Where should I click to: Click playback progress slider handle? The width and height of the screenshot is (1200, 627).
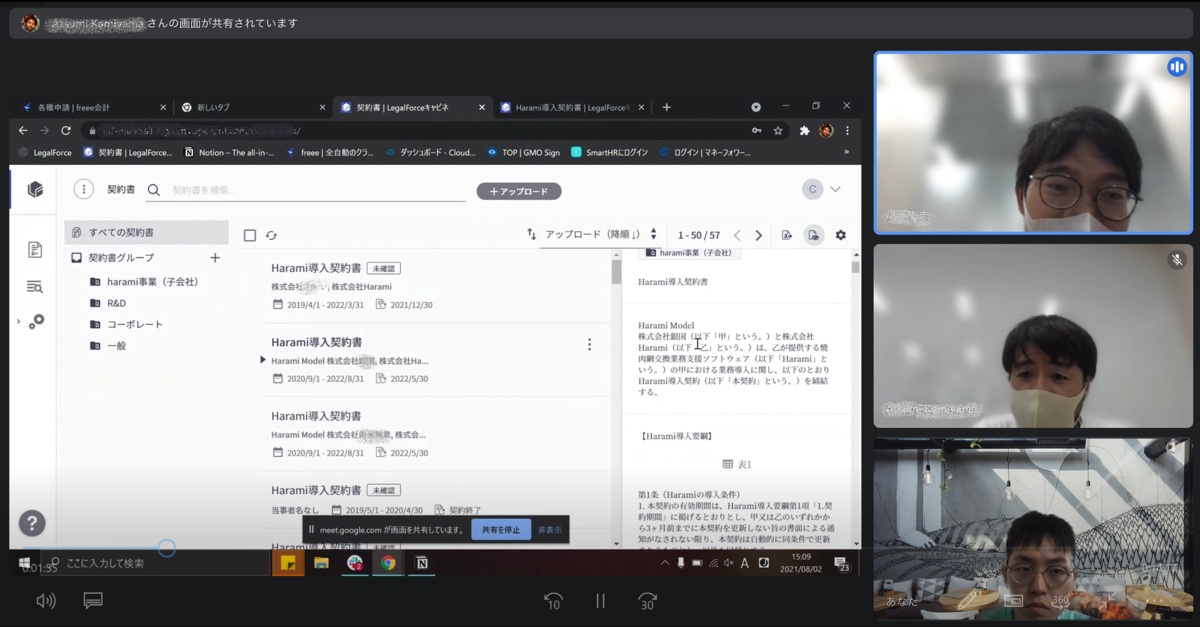pos(167,548)
